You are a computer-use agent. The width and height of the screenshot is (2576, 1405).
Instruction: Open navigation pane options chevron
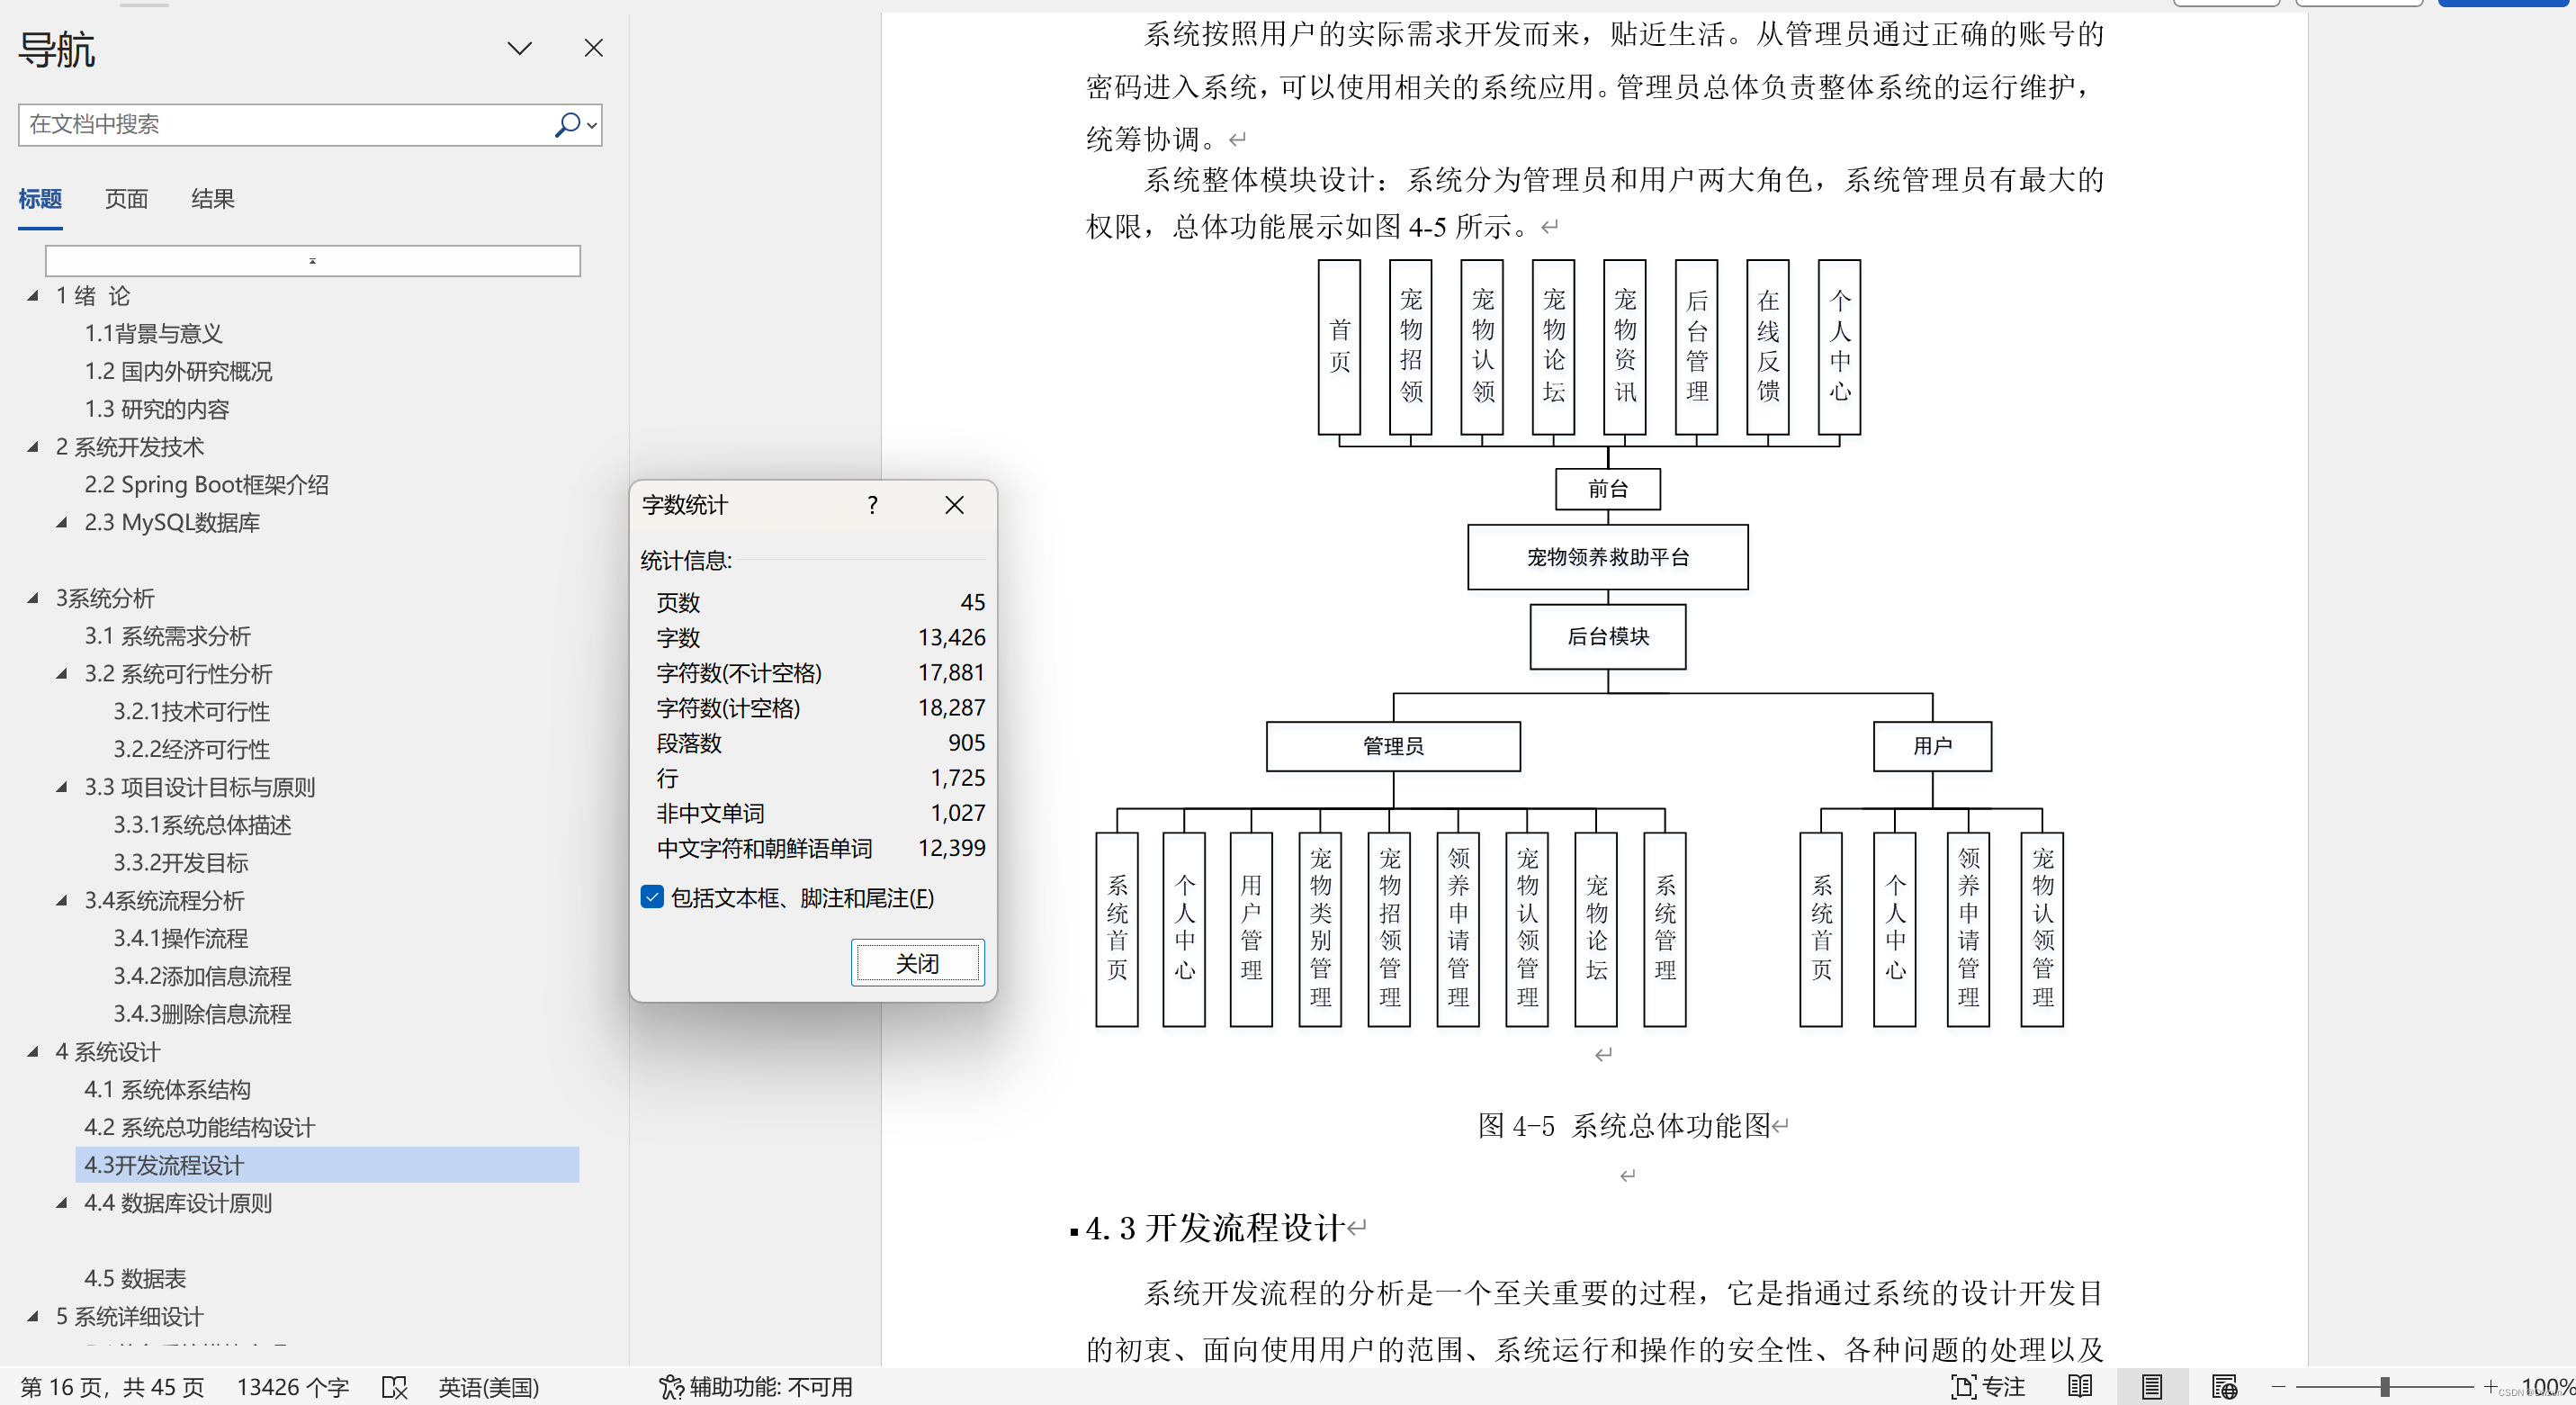(x=519, y=48)
